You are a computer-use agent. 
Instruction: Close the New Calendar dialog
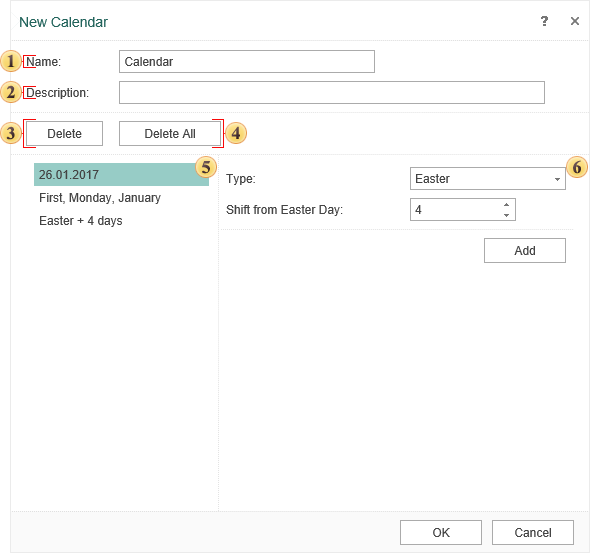(575, 21)
